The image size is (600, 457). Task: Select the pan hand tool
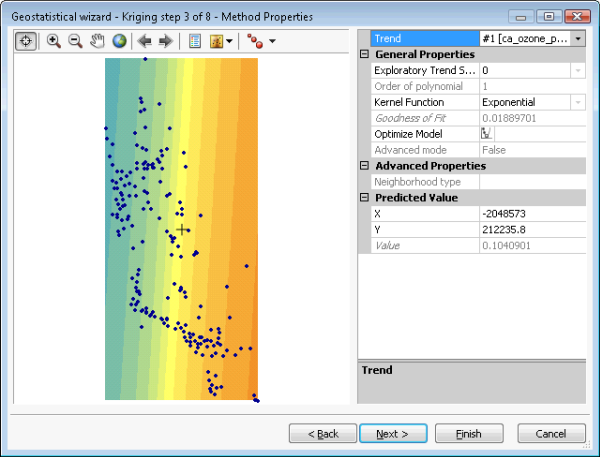click(98, 41)
